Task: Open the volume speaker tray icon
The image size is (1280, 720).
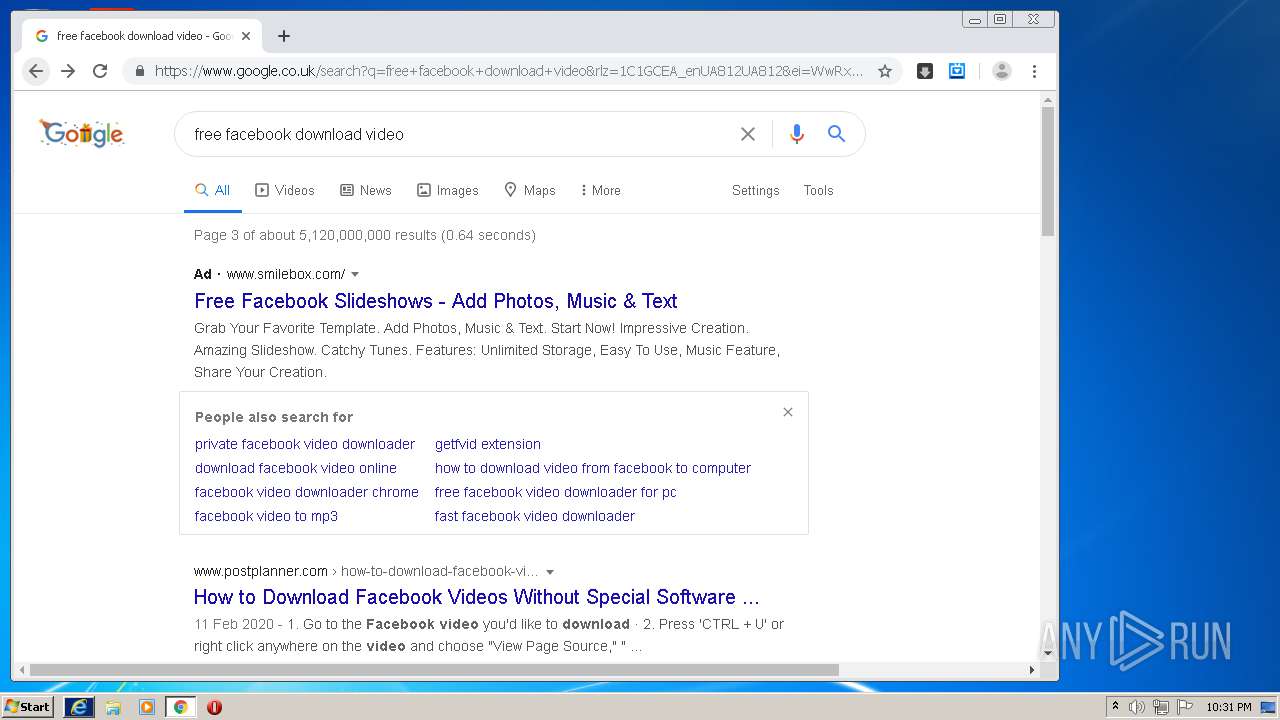Action: pyautogui.click(x=1137, y=707)
